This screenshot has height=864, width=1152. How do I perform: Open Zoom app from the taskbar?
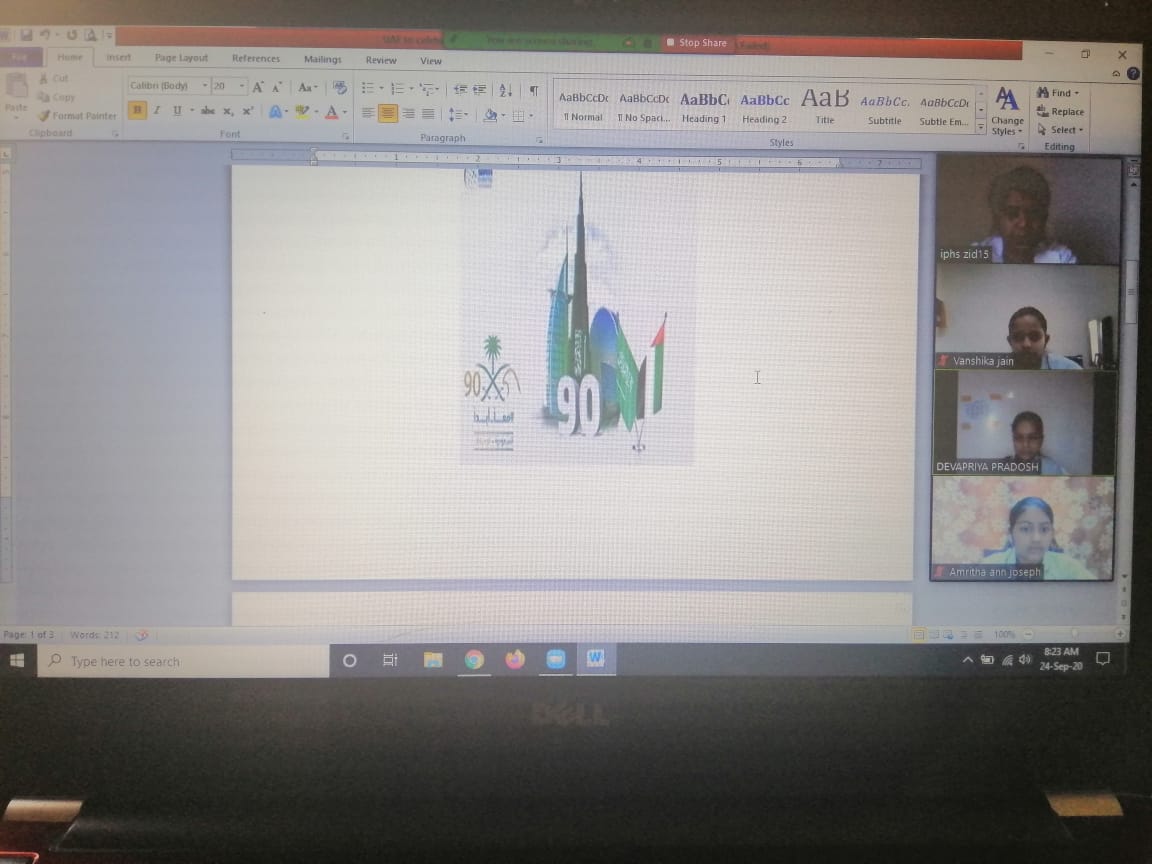pyautogui.click(x=555, y=660)
